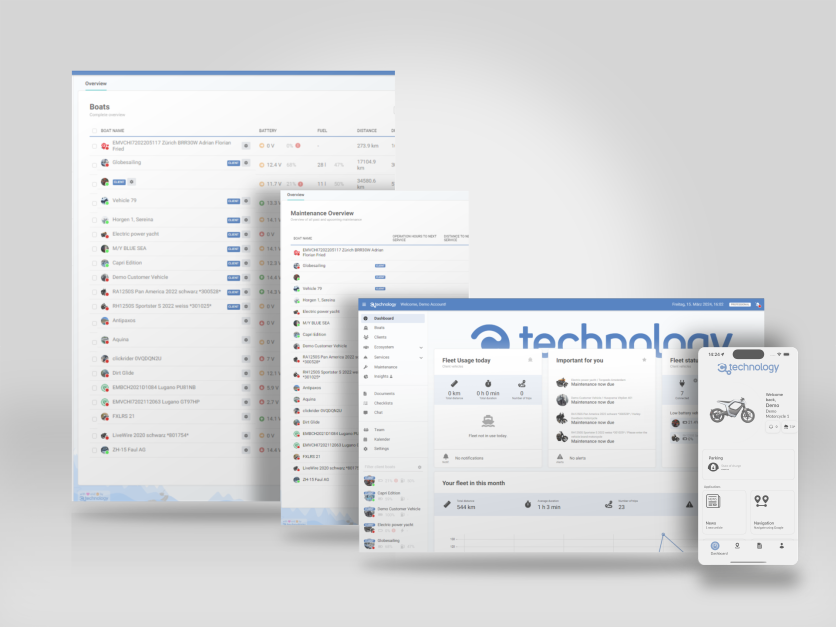This screenshot has height=627, width=836.
Task: Tap location pin tab in phone bottom bar
Action: (737, 545)
